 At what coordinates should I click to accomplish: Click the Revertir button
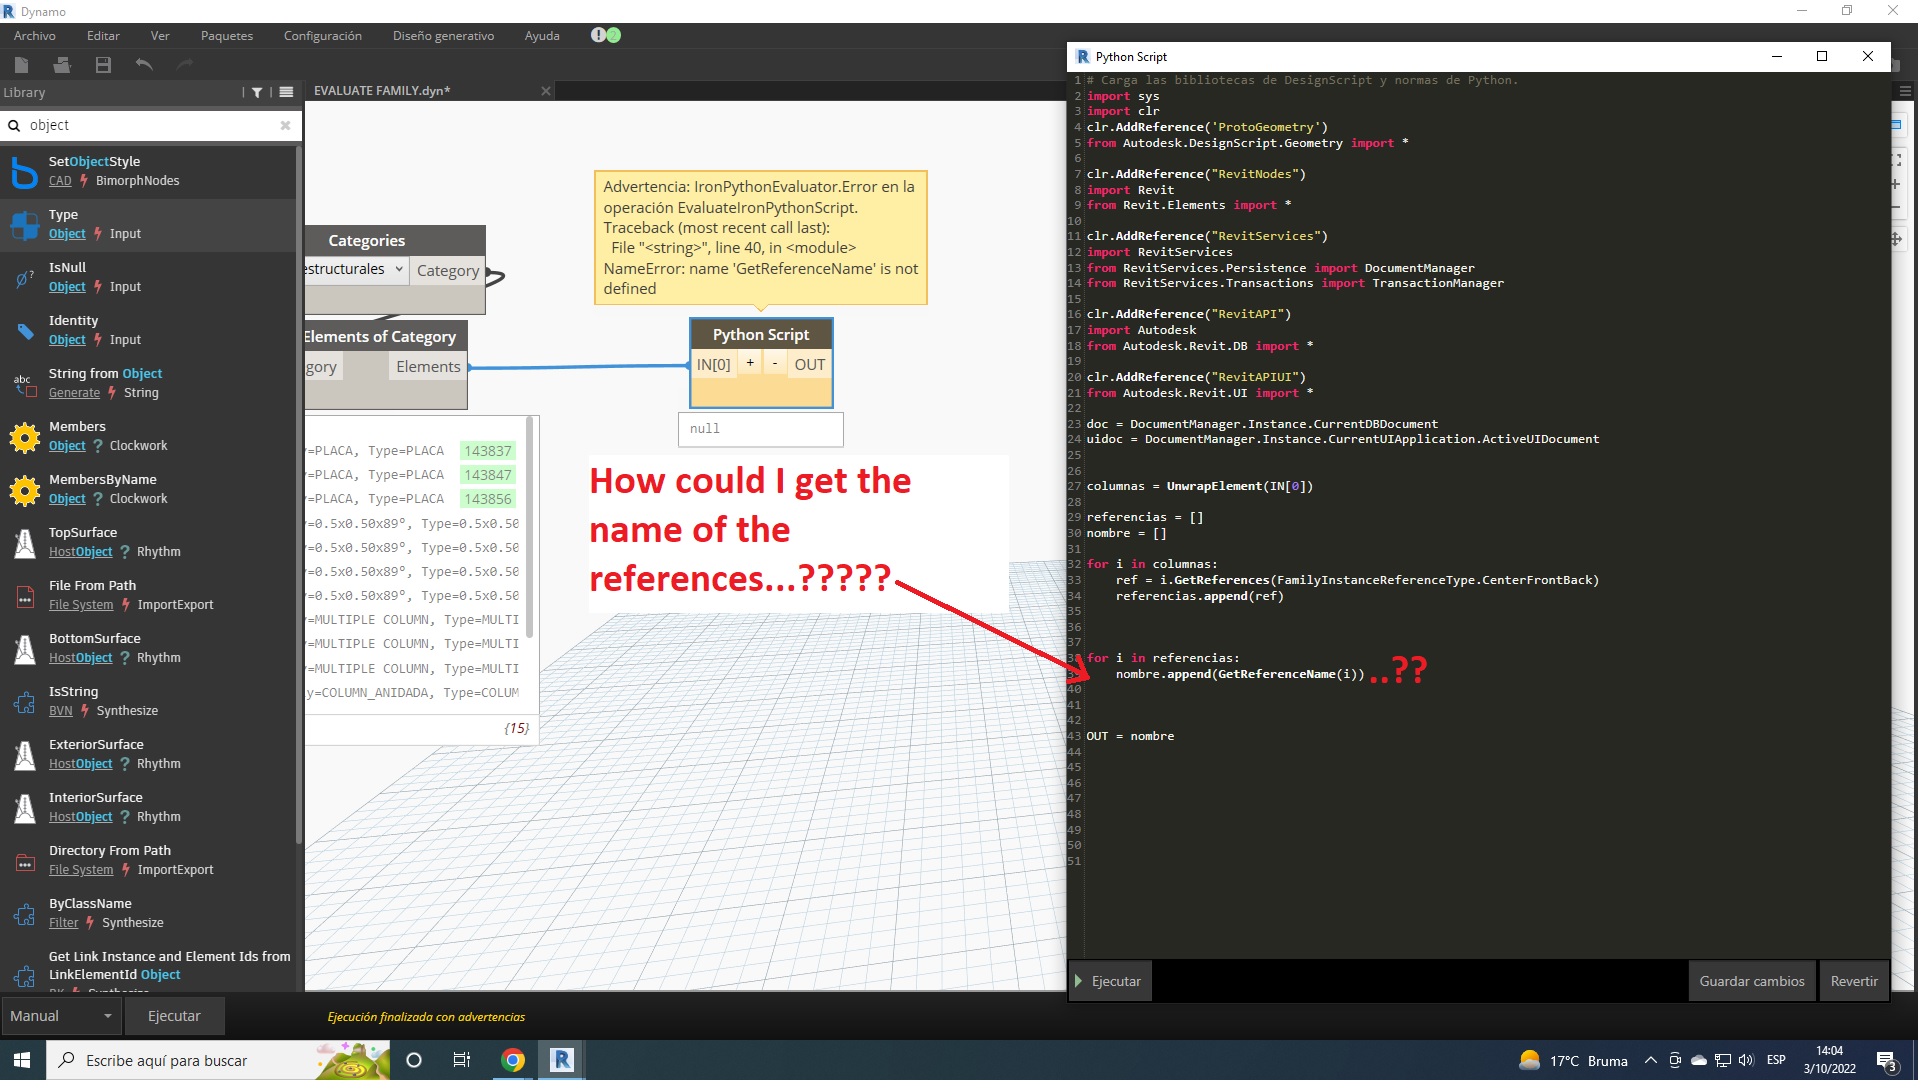point(1855,982)
